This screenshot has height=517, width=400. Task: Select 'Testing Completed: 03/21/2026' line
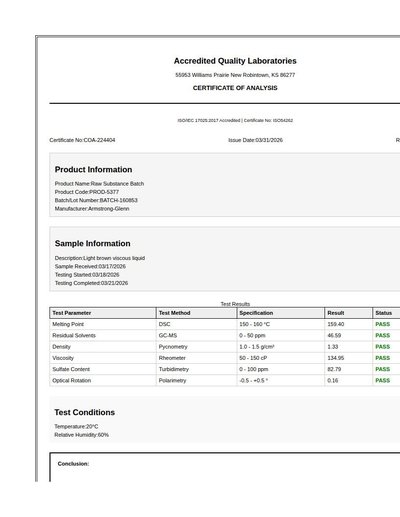pos(91,283)
